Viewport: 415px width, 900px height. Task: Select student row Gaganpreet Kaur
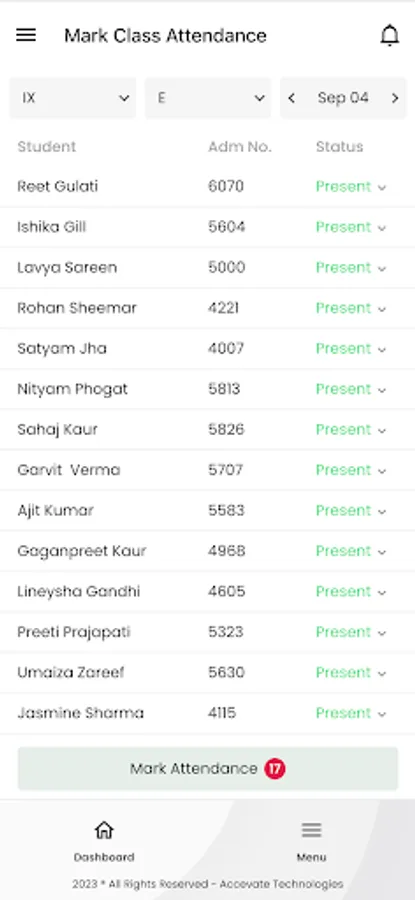[207, 552]
